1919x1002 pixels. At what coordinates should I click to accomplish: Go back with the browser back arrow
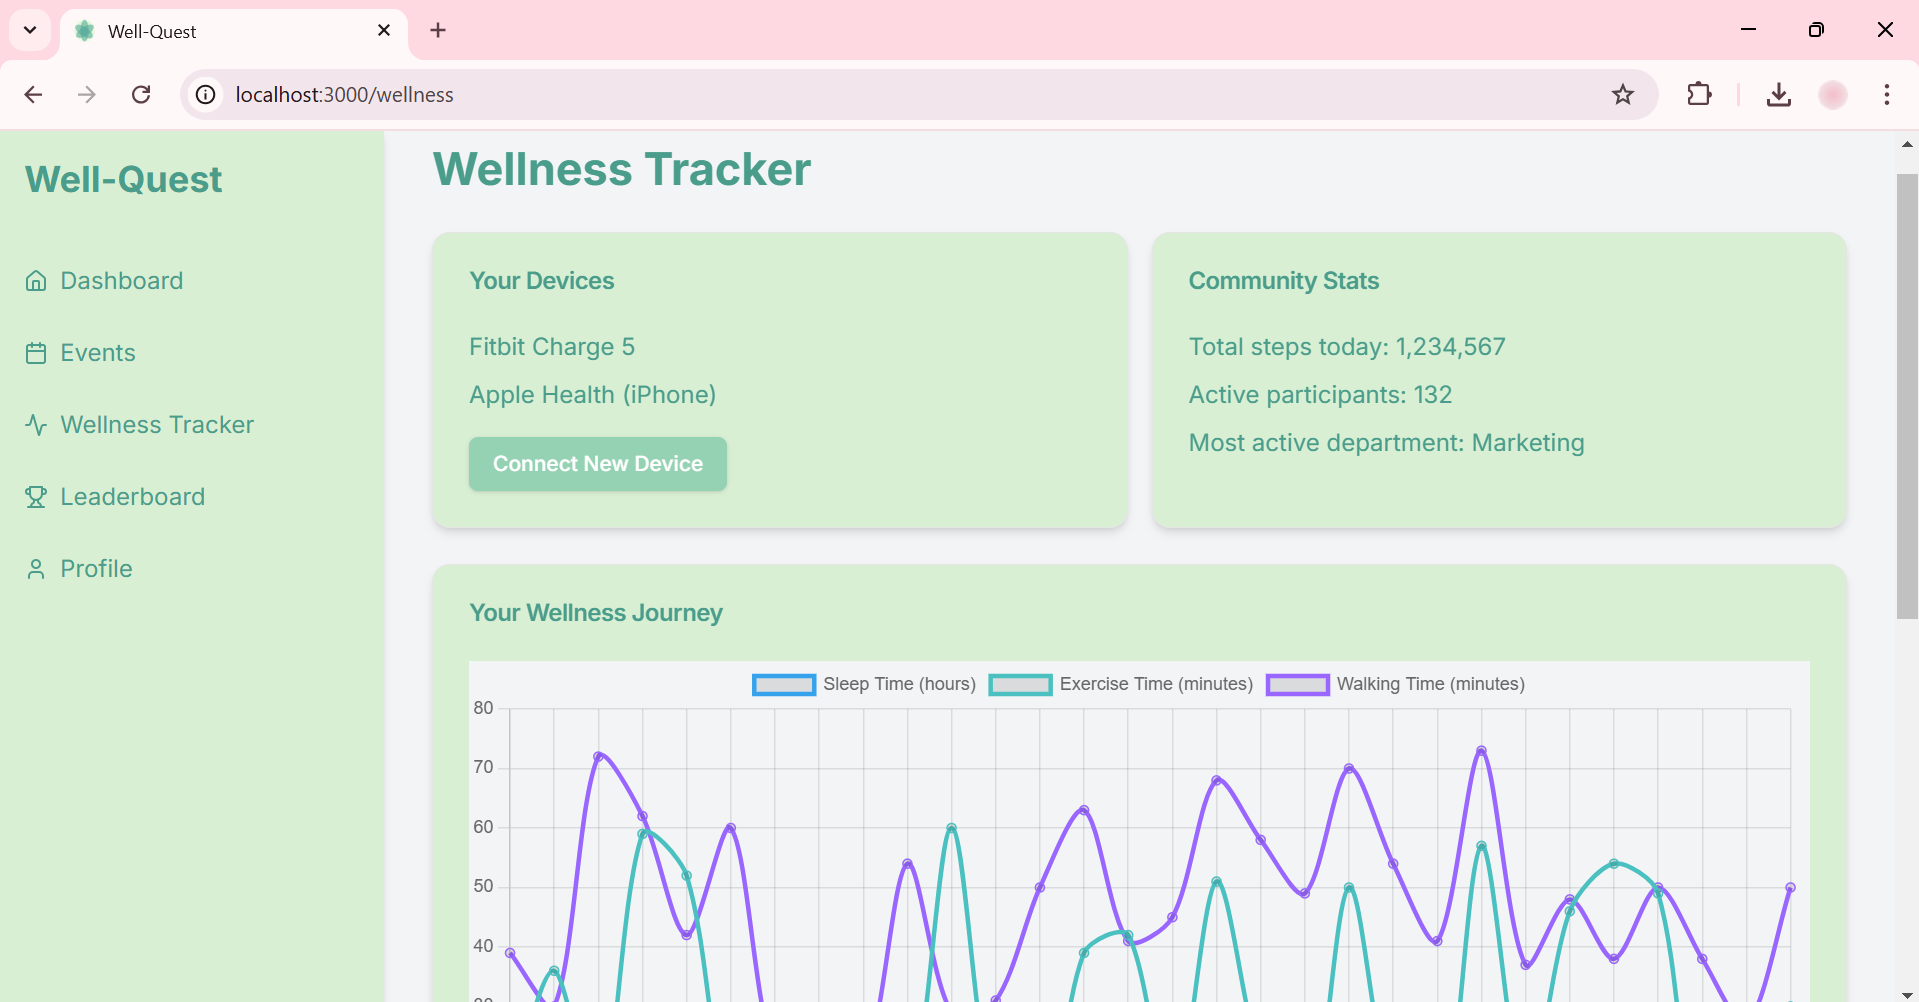coord(33,94)
